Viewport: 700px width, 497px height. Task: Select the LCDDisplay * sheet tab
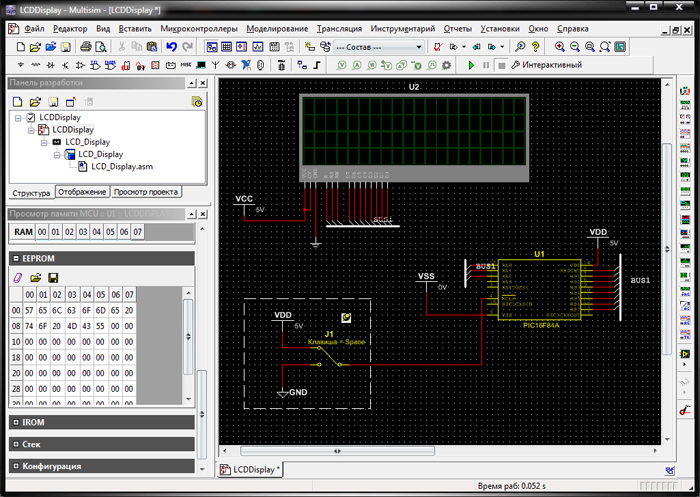tap(251, 470)
